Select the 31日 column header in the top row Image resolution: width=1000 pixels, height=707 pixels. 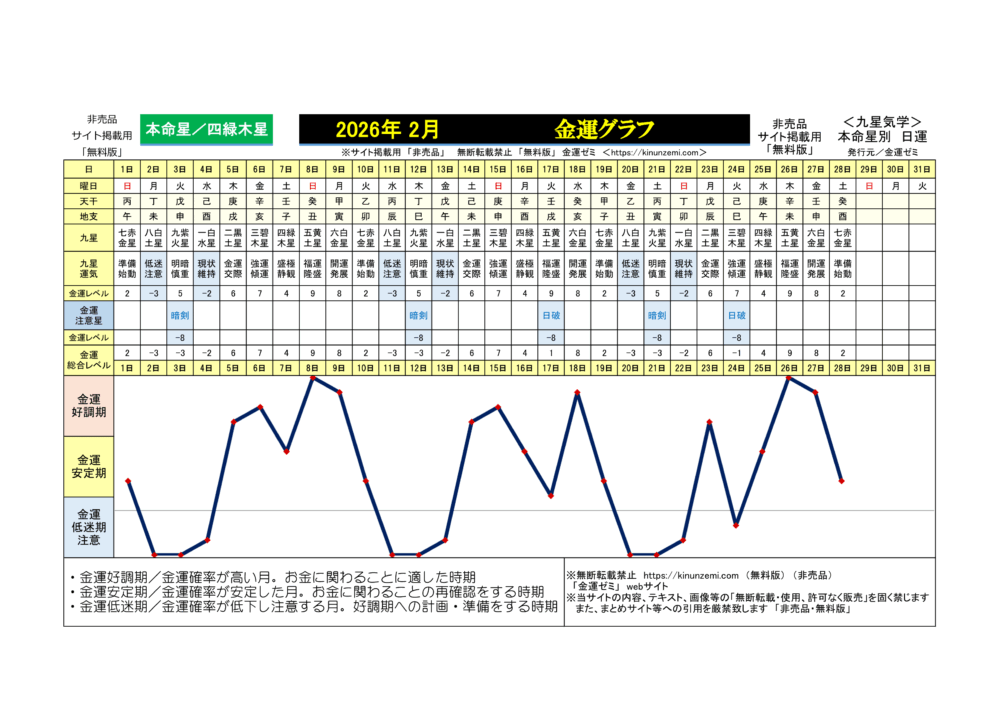922,170
